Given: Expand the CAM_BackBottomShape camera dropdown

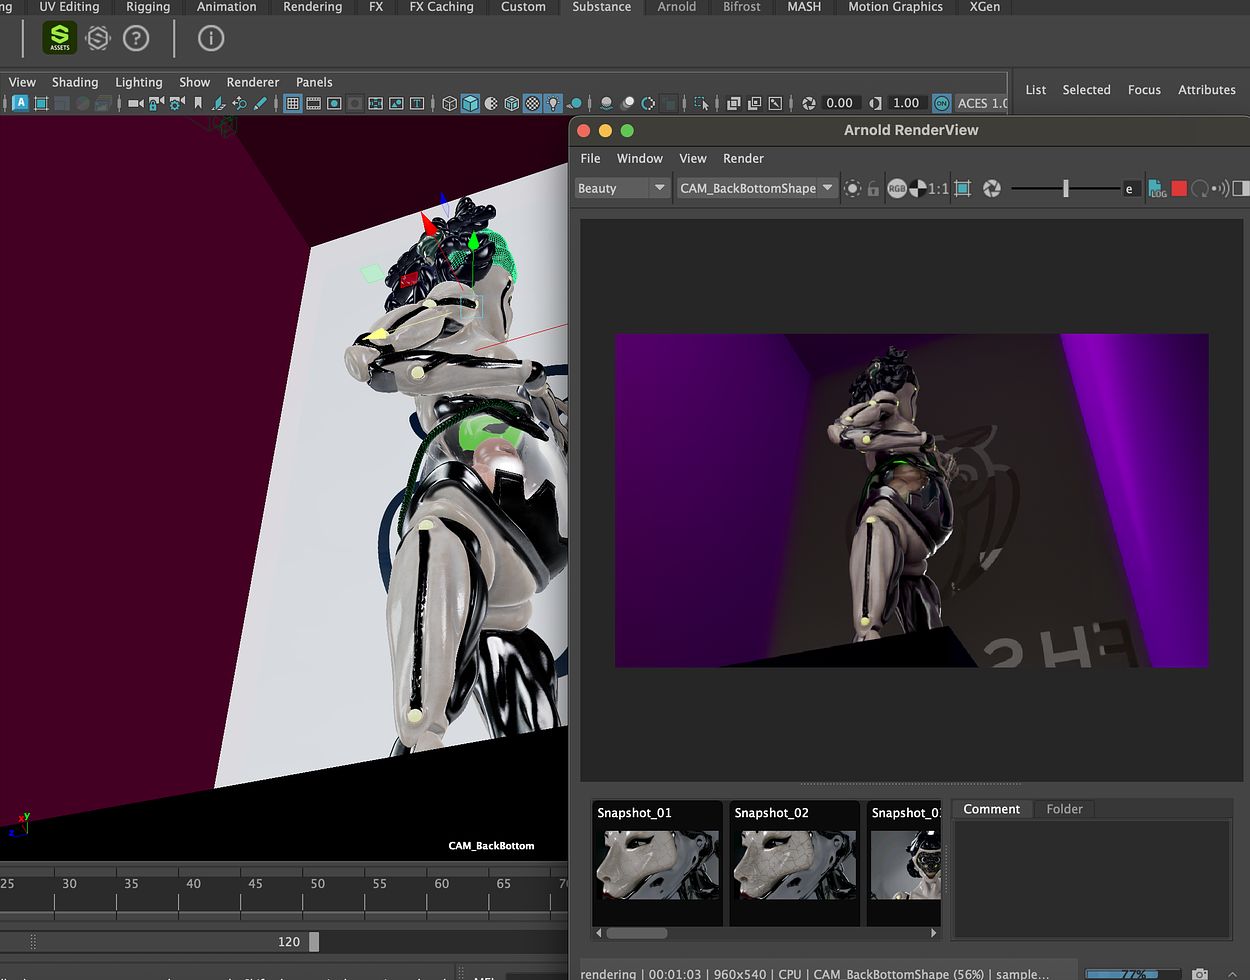Looking at the screenshot, I should [756, 188].
